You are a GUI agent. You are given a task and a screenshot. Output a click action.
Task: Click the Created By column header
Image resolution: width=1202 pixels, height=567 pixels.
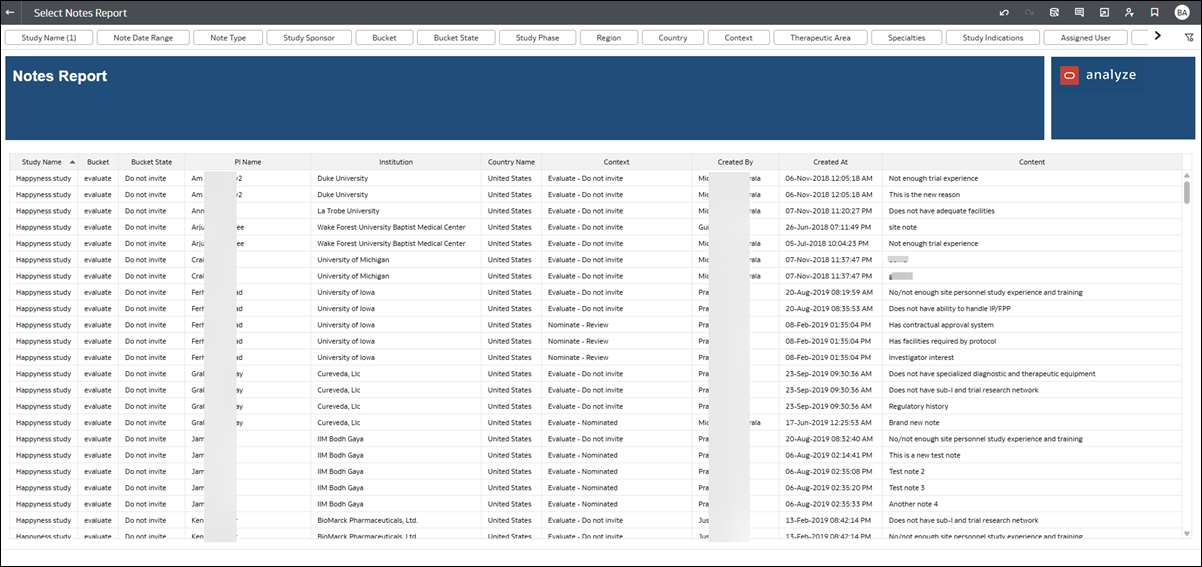point(735,162)
